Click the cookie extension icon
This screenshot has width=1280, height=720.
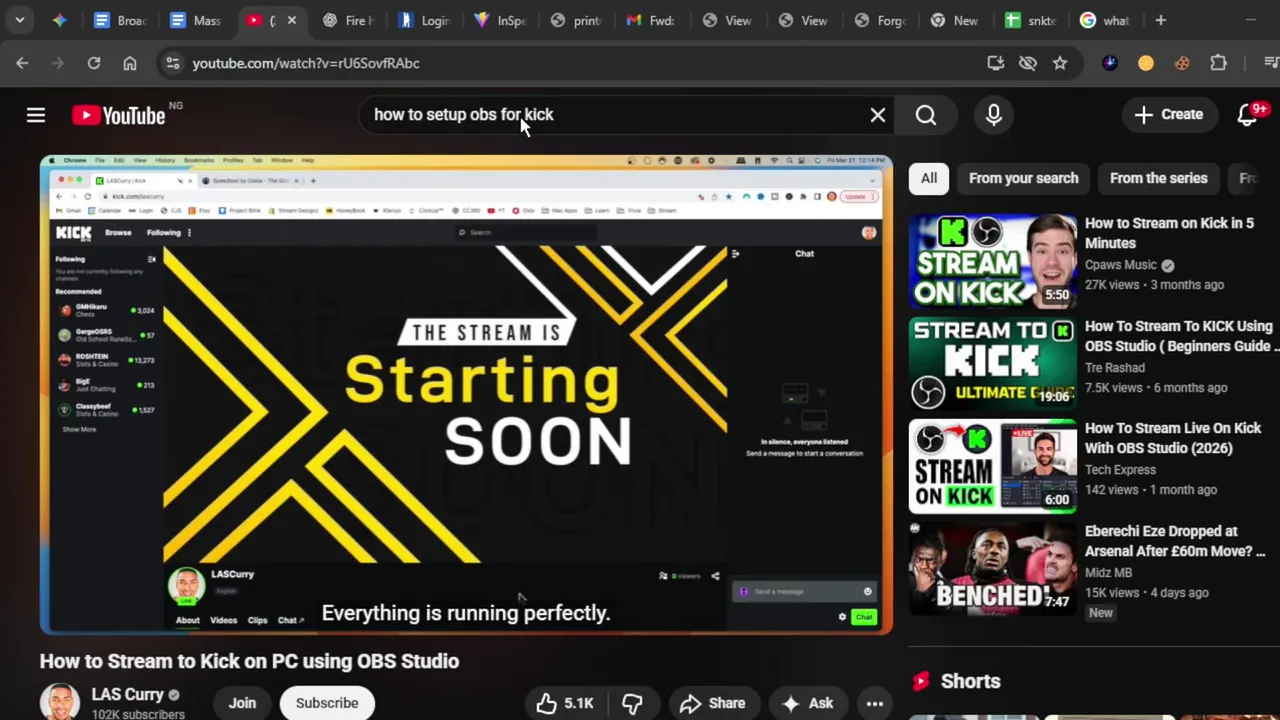pyautogui.click(x=1182, y=63)
